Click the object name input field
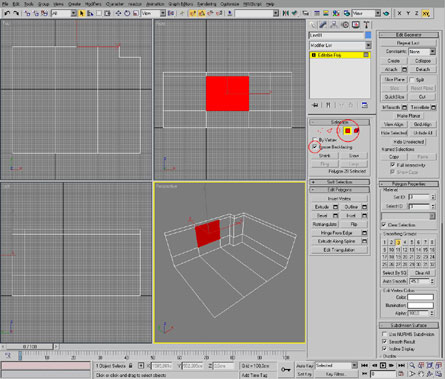 336,35
